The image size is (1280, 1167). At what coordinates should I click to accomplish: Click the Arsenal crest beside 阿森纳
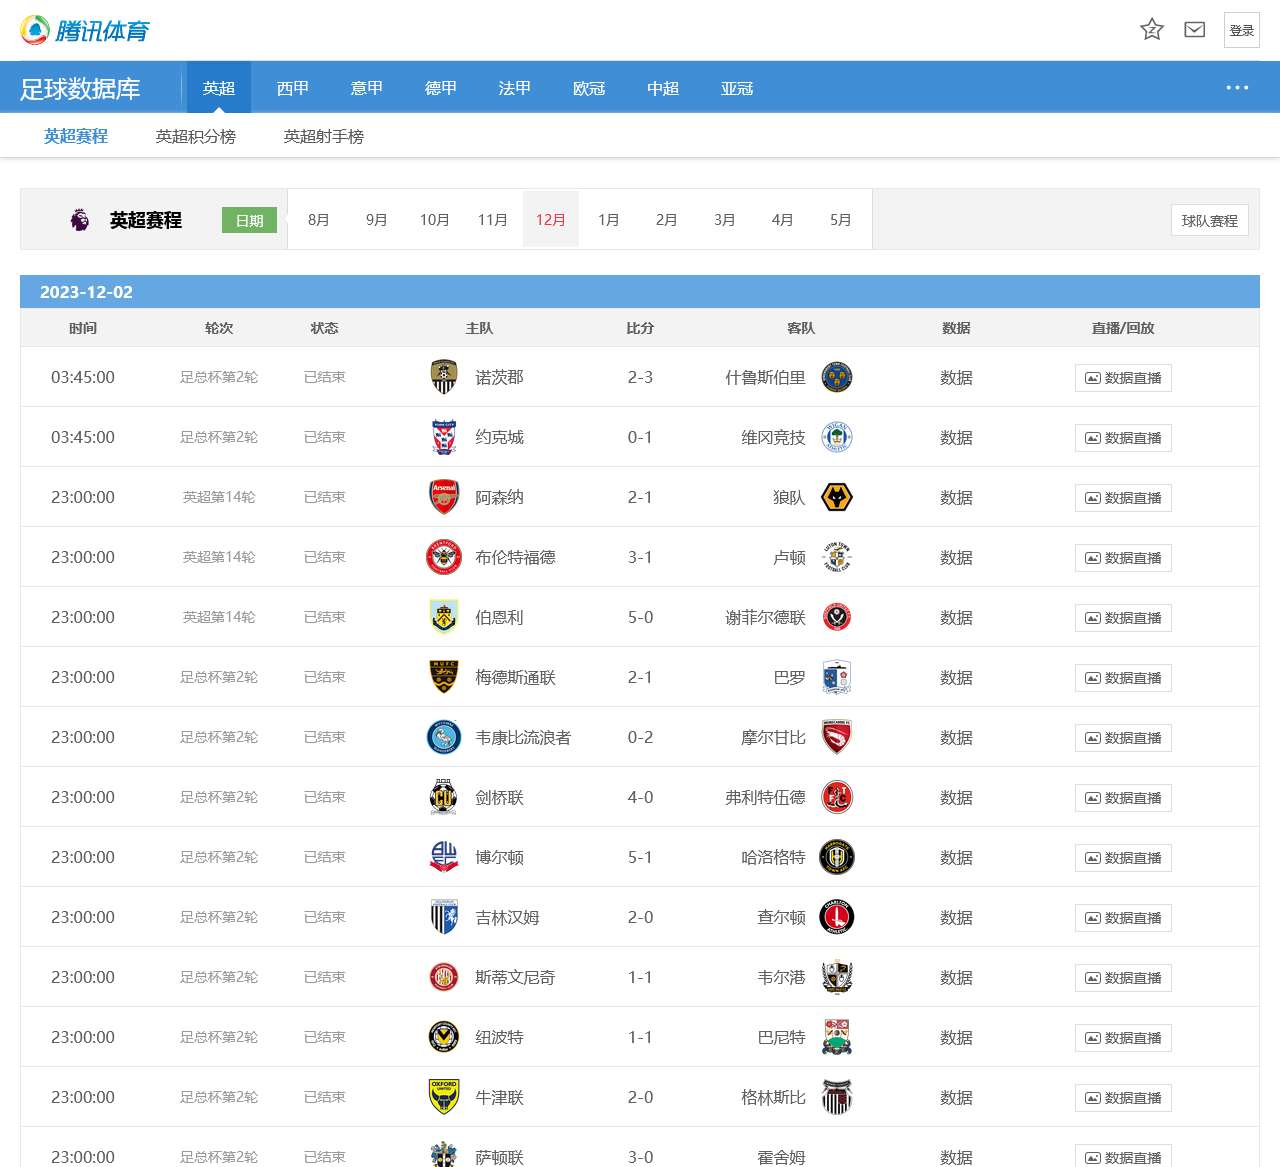click(x=444, y=497)
